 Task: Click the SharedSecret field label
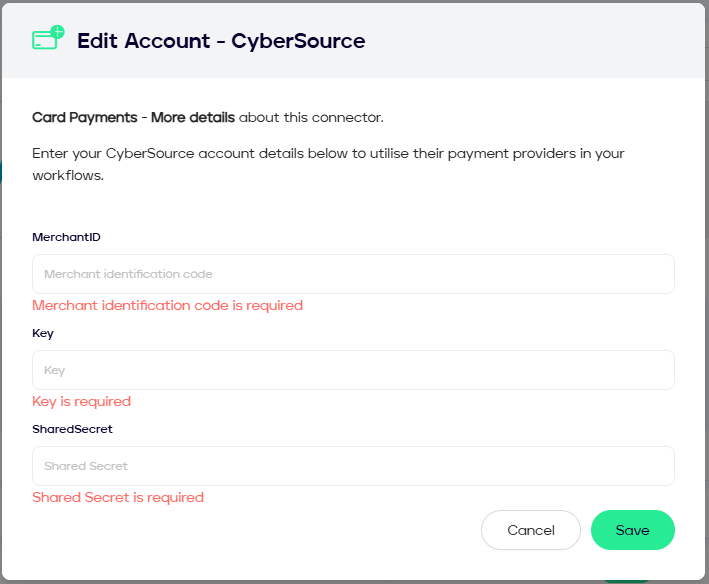(x=72, y=429)
